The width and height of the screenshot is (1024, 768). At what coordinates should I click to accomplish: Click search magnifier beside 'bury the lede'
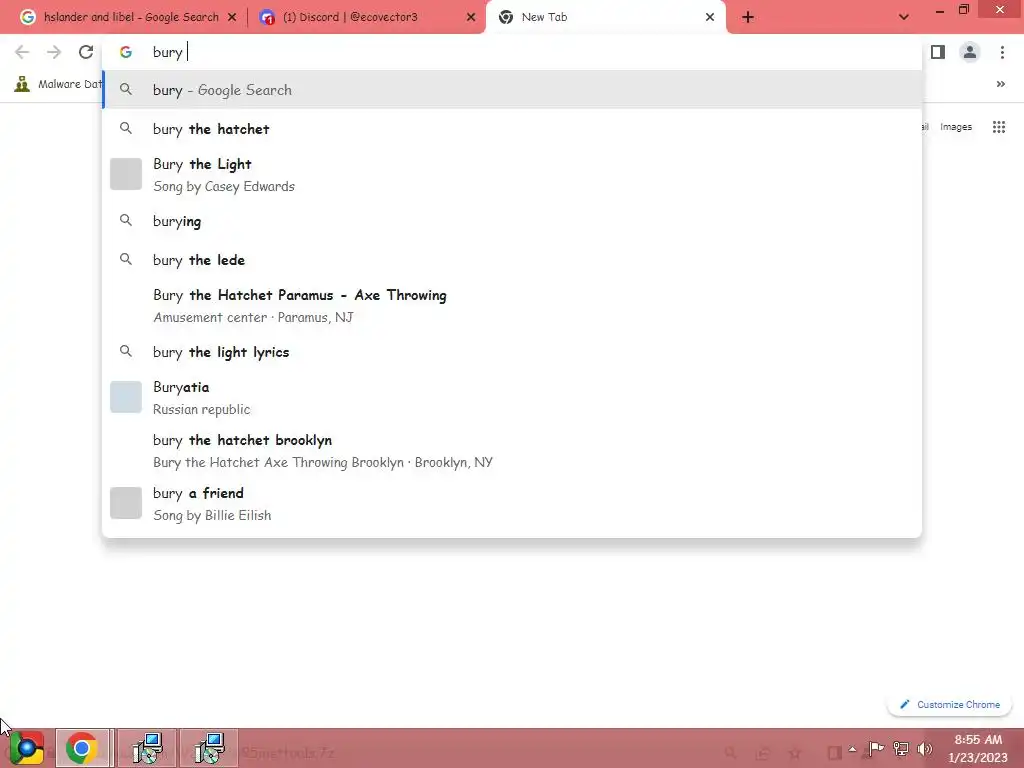click(x=126, y=259)
